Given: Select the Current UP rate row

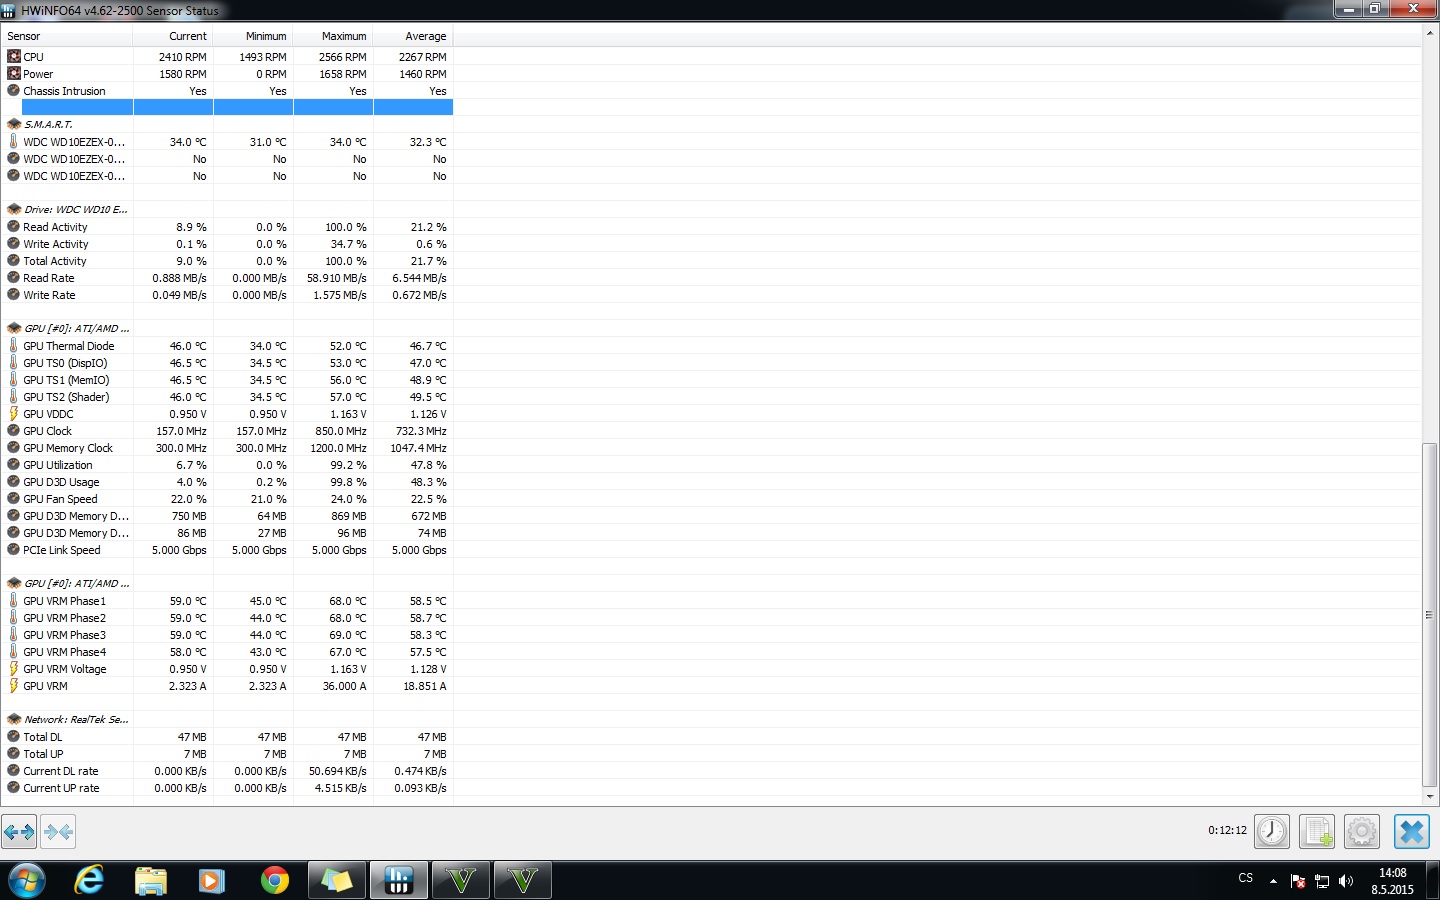Looking at the screenshot, I should click(227, 788).
